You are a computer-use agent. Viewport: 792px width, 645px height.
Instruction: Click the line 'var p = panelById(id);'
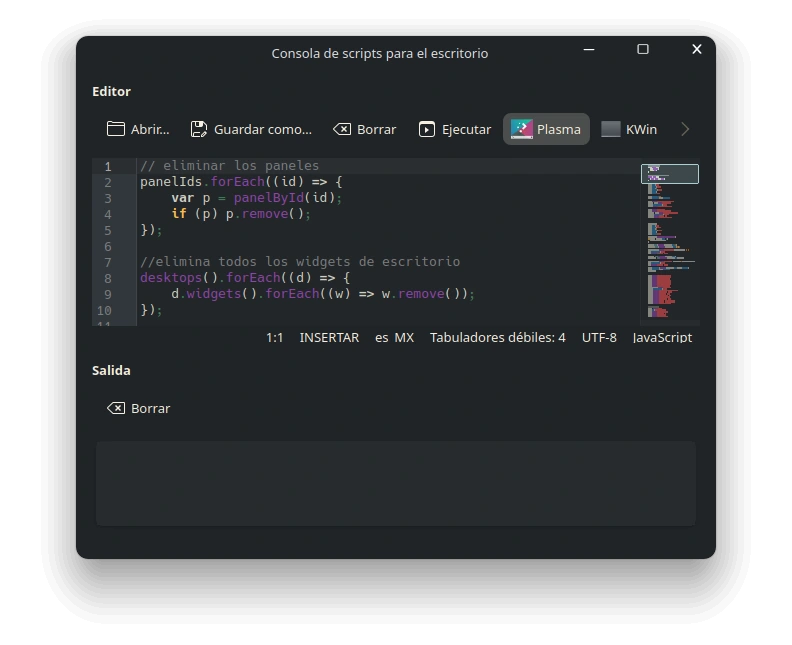click(x=257, y=198)
